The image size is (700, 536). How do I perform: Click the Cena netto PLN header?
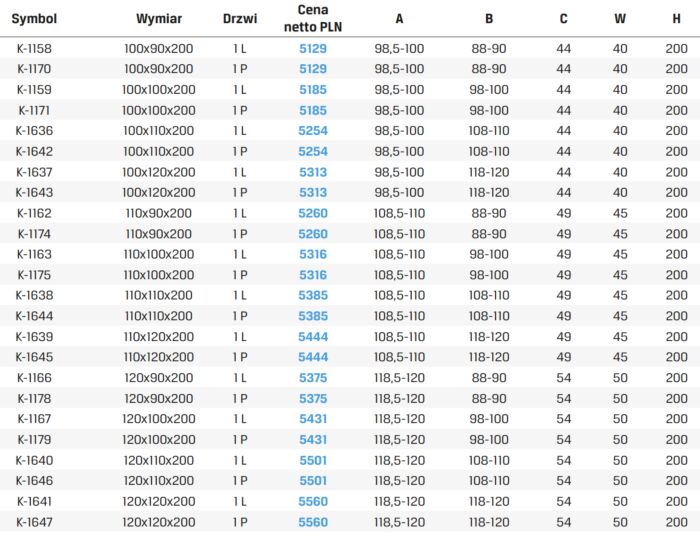point(313,18)
